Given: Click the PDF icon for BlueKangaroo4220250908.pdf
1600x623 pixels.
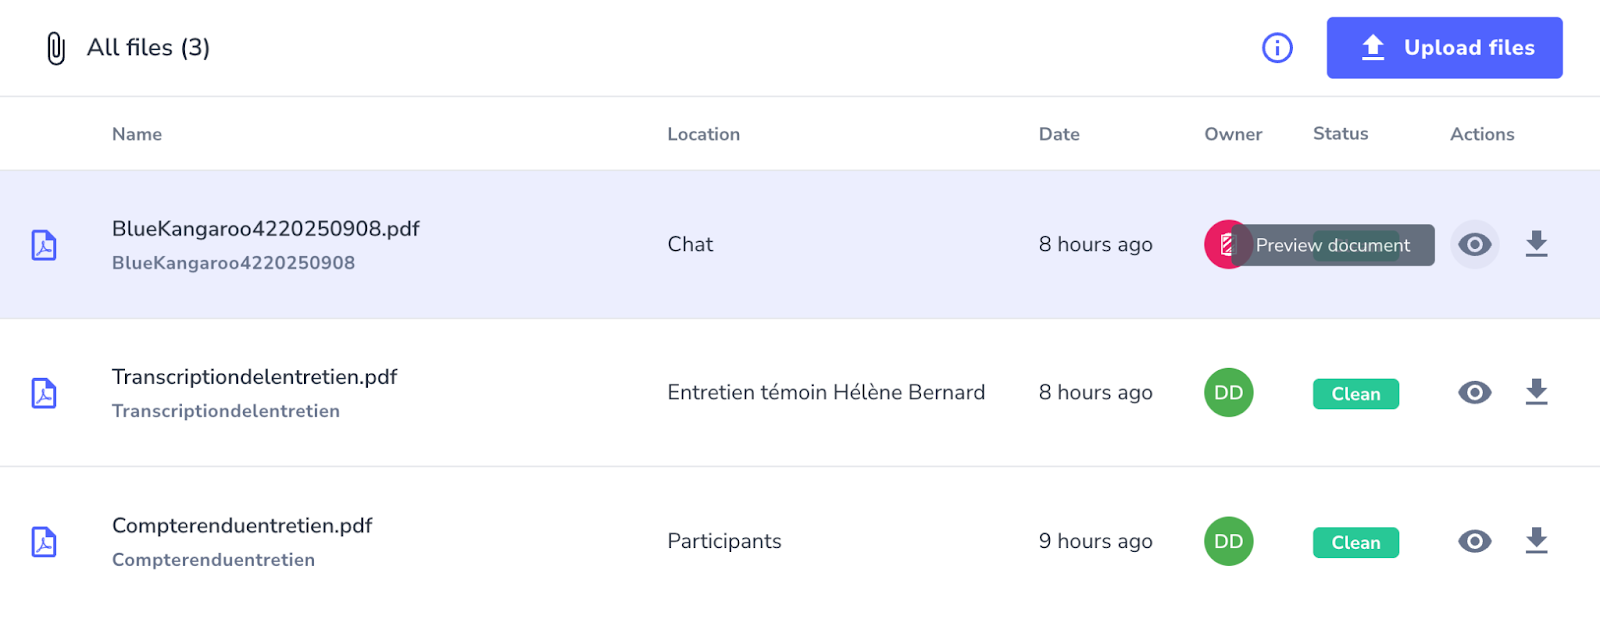Looking at the screenshot, I should pos(44,245).
